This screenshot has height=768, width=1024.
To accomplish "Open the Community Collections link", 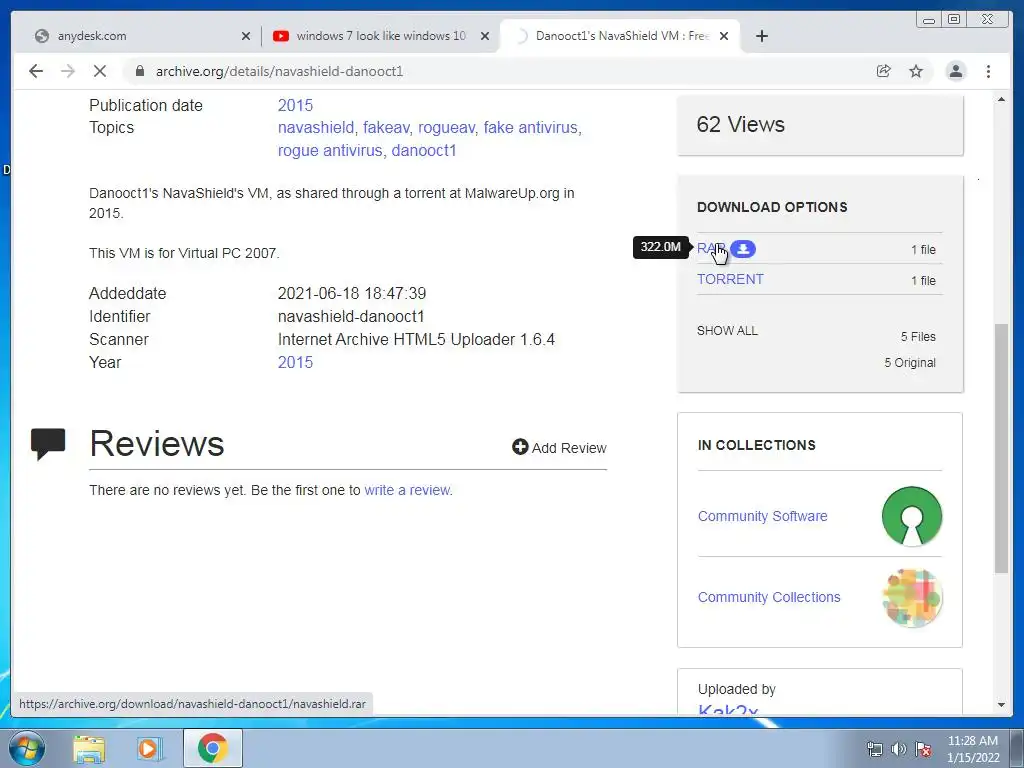I will coord(769,597).
